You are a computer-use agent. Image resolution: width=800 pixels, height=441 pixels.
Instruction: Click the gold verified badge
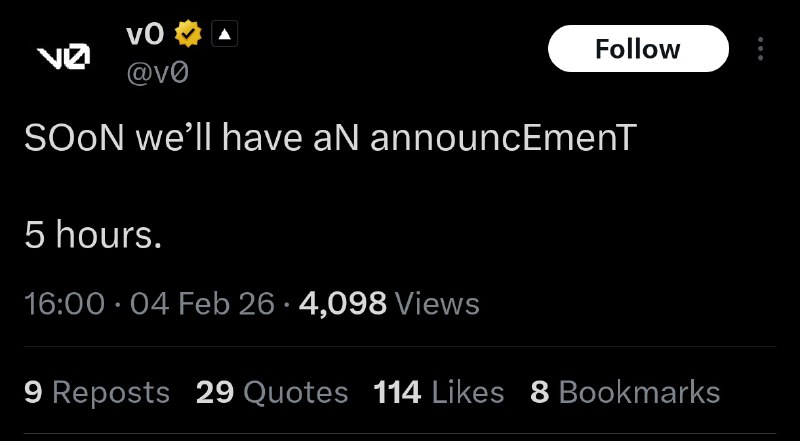[x=189, y=35]
